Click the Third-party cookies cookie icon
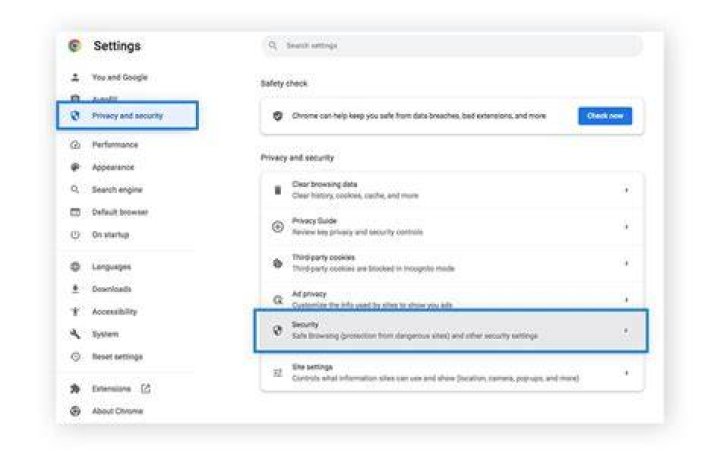This screenshot has width=720, height=453. 277,263
